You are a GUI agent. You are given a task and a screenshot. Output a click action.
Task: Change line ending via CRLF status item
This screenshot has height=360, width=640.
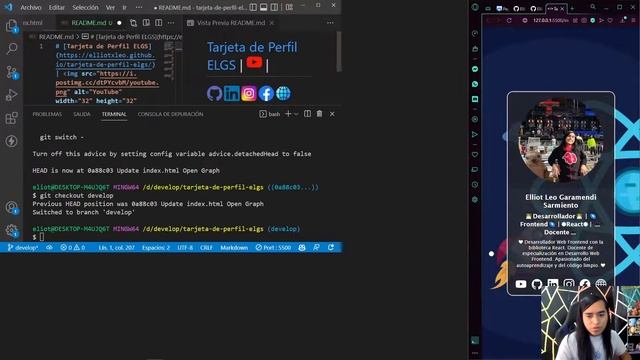click(206, 247)
